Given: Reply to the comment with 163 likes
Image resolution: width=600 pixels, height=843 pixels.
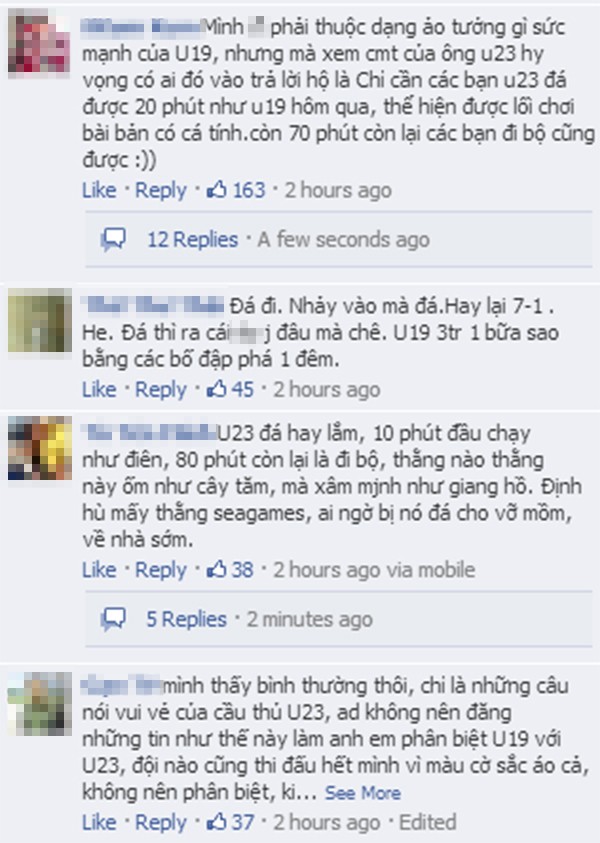Looking at the screenshot, I should tap(161, 190).
